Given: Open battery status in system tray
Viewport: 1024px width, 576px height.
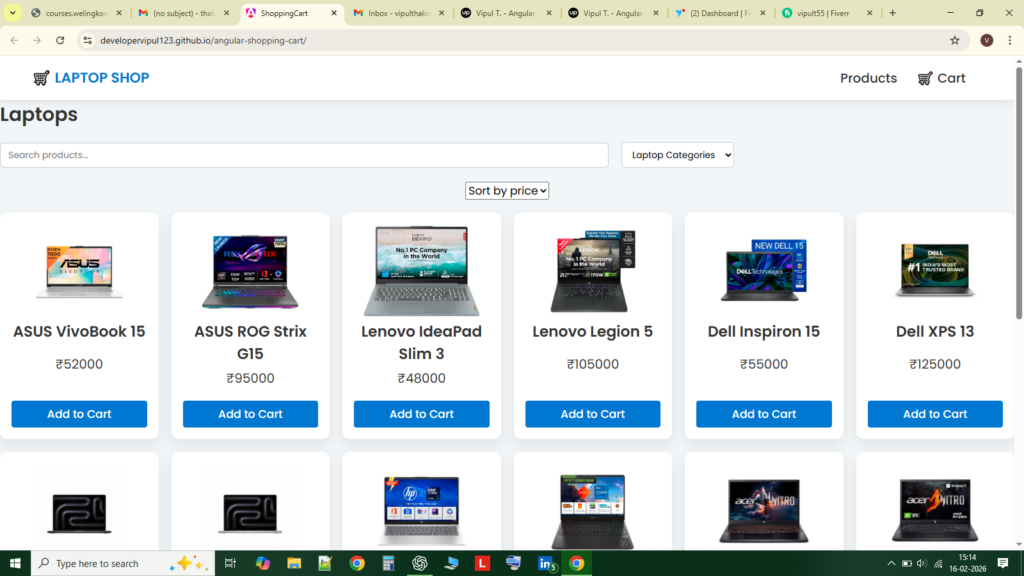Looking at the screenshot, I should coord(906,563).
